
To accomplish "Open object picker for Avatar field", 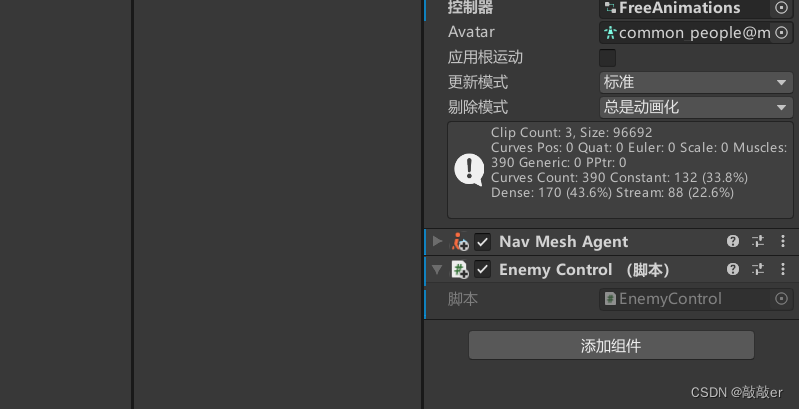I will click(x=781, y=33).
